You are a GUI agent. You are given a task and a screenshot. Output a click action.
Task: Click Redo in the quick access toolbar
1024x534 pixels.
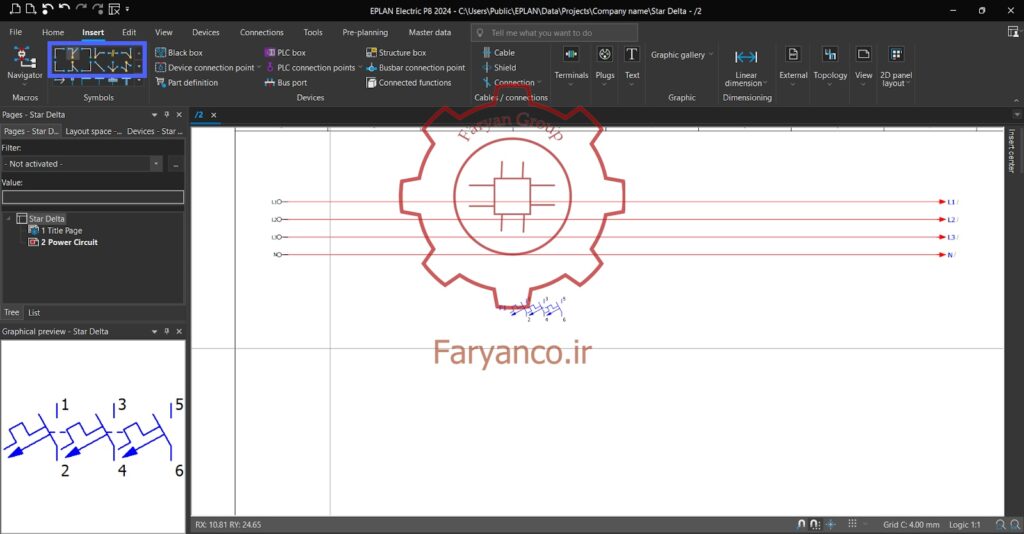point(81,9)
